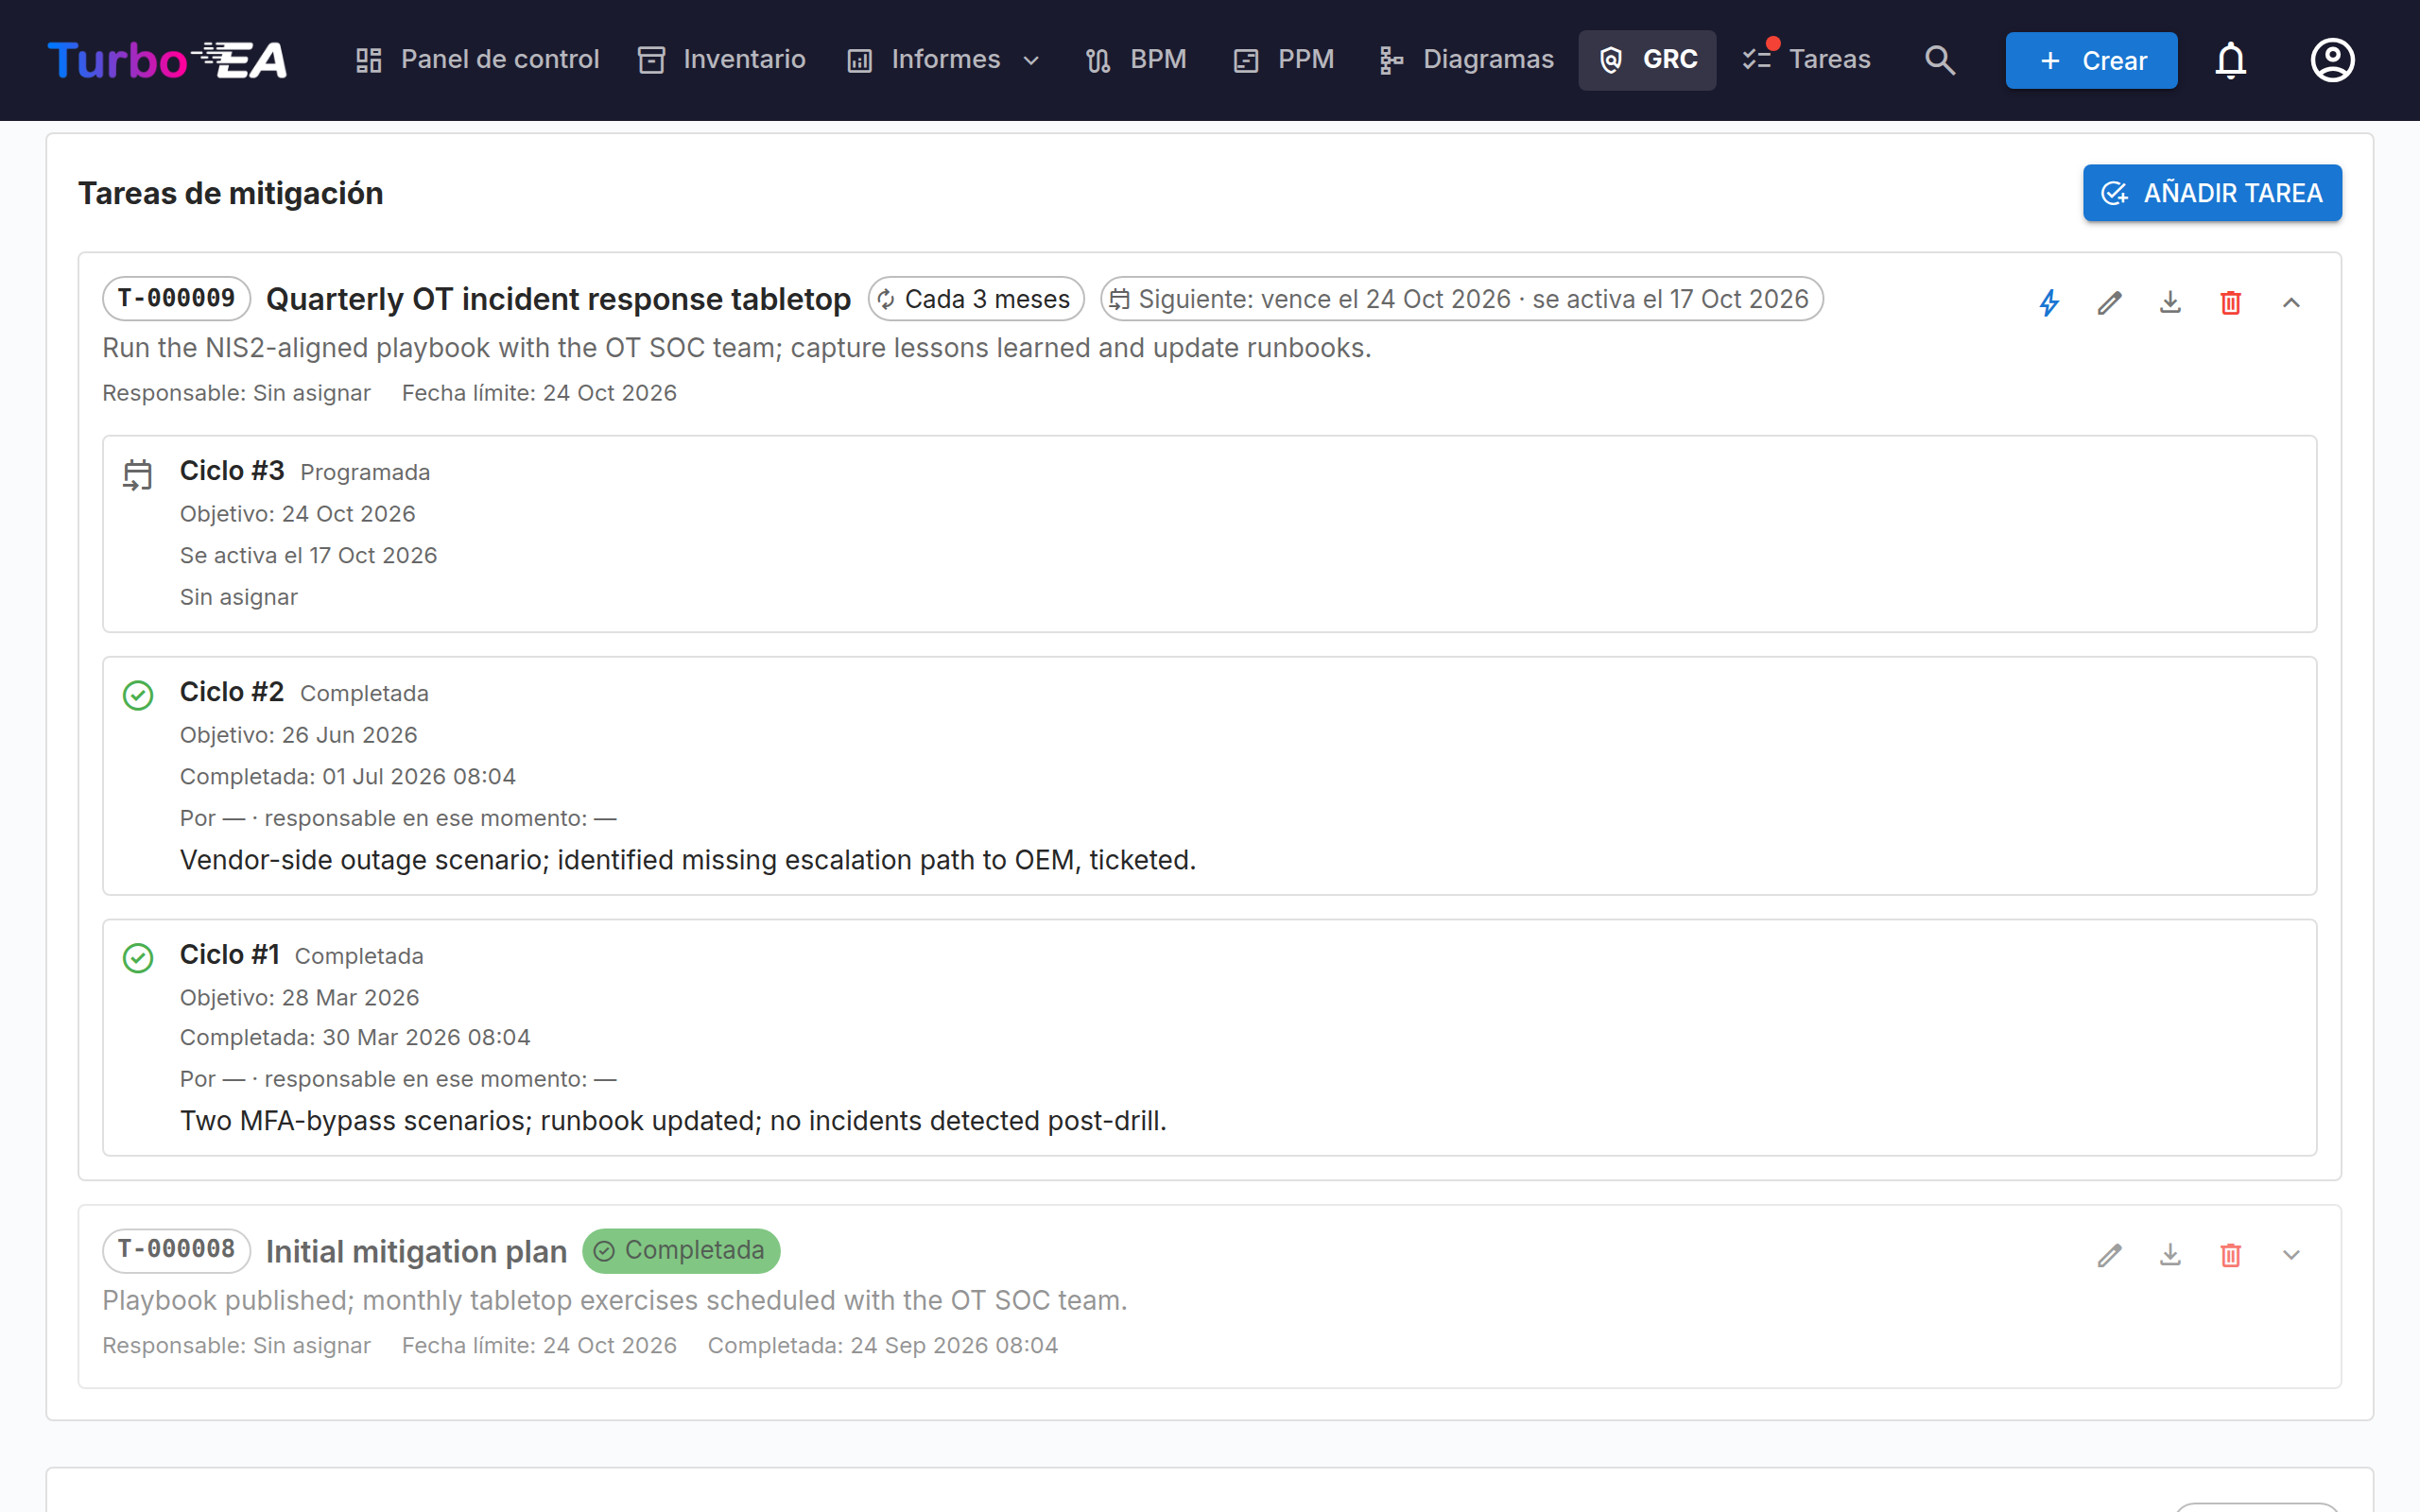Collapse the T-000009 task card
This screenshot has height=1512, width=2420.
coord(2291,302)
